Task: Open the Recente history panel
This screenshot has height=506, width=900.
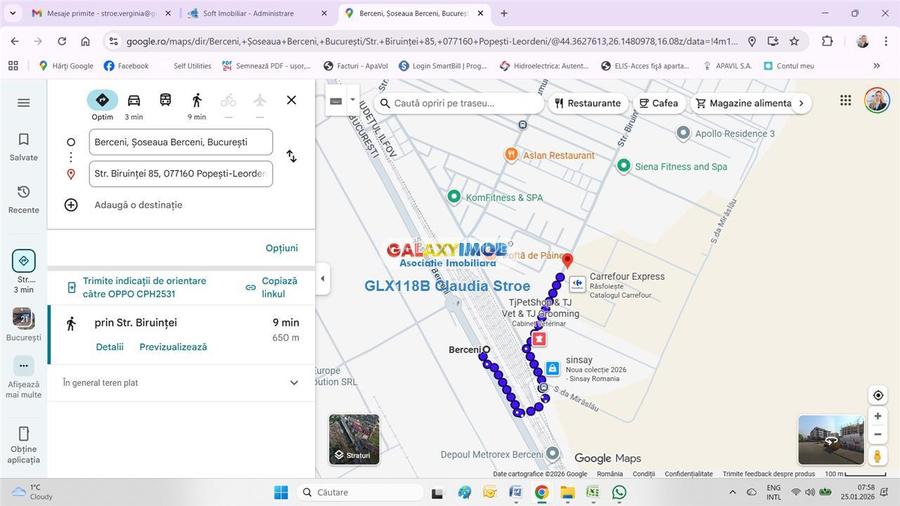Action: click(24, 198)
